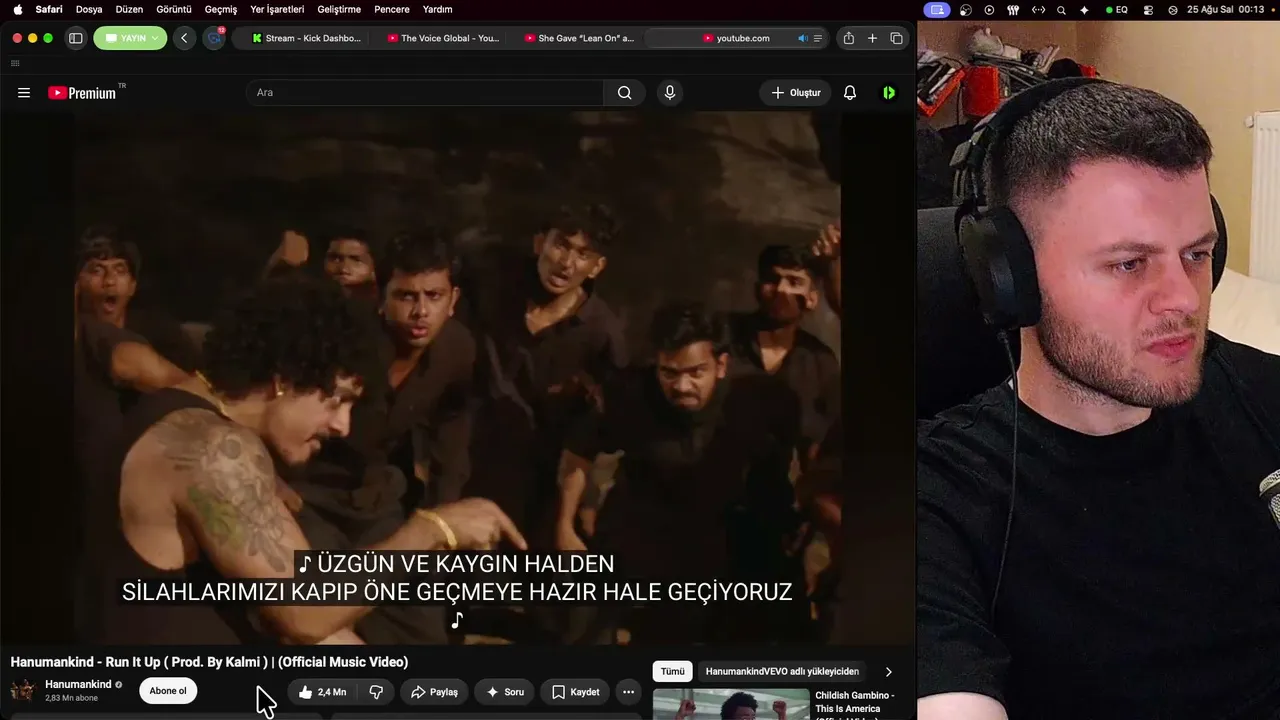
Task: Expand the YAYIN dropdown in Safari toolbar
Action: (130, 38)
